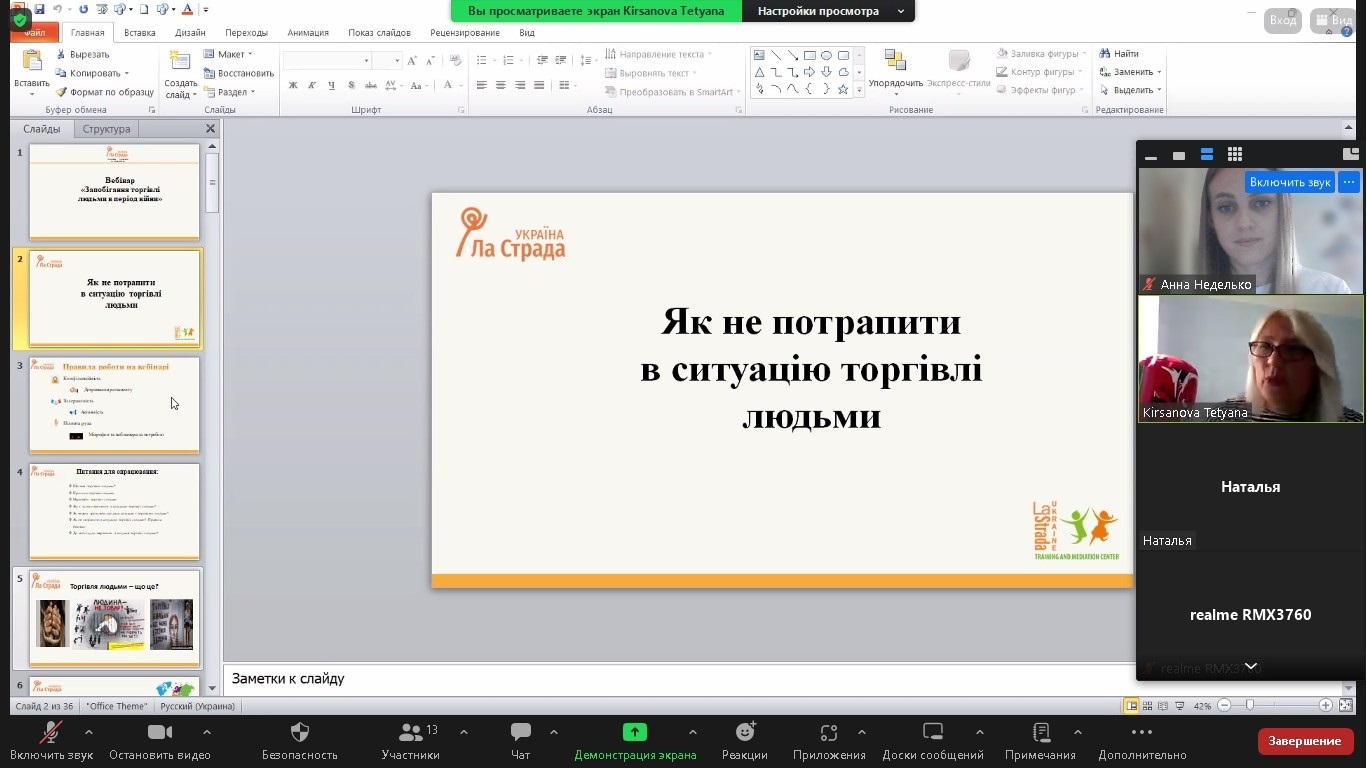Switch to the Animation (Анимация) tab
Screen dimensions: 1367x768
point(308,33)
